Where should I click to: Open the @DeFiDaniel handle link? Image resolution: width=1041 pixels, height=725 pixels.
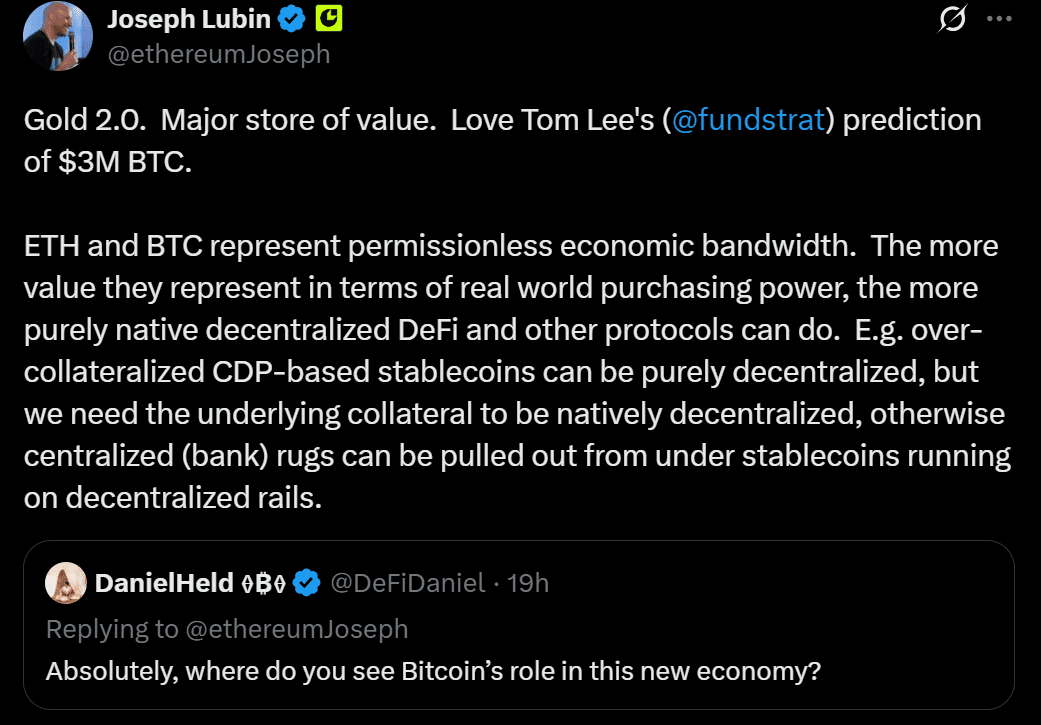pos(407,582)
